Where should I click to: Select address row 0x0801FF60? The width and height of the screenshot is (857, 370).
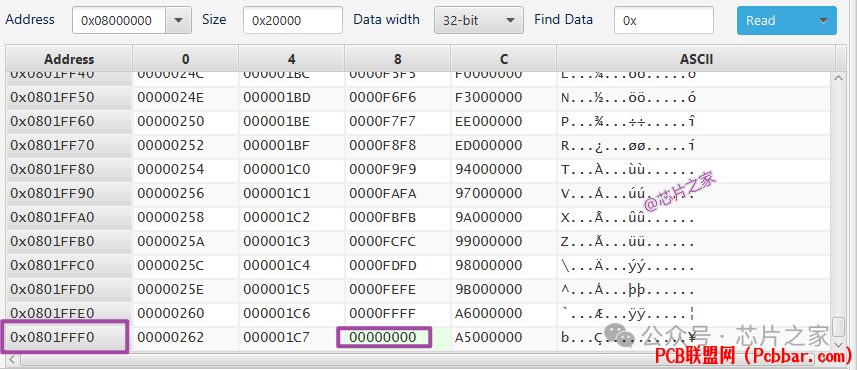pos(69,121)
